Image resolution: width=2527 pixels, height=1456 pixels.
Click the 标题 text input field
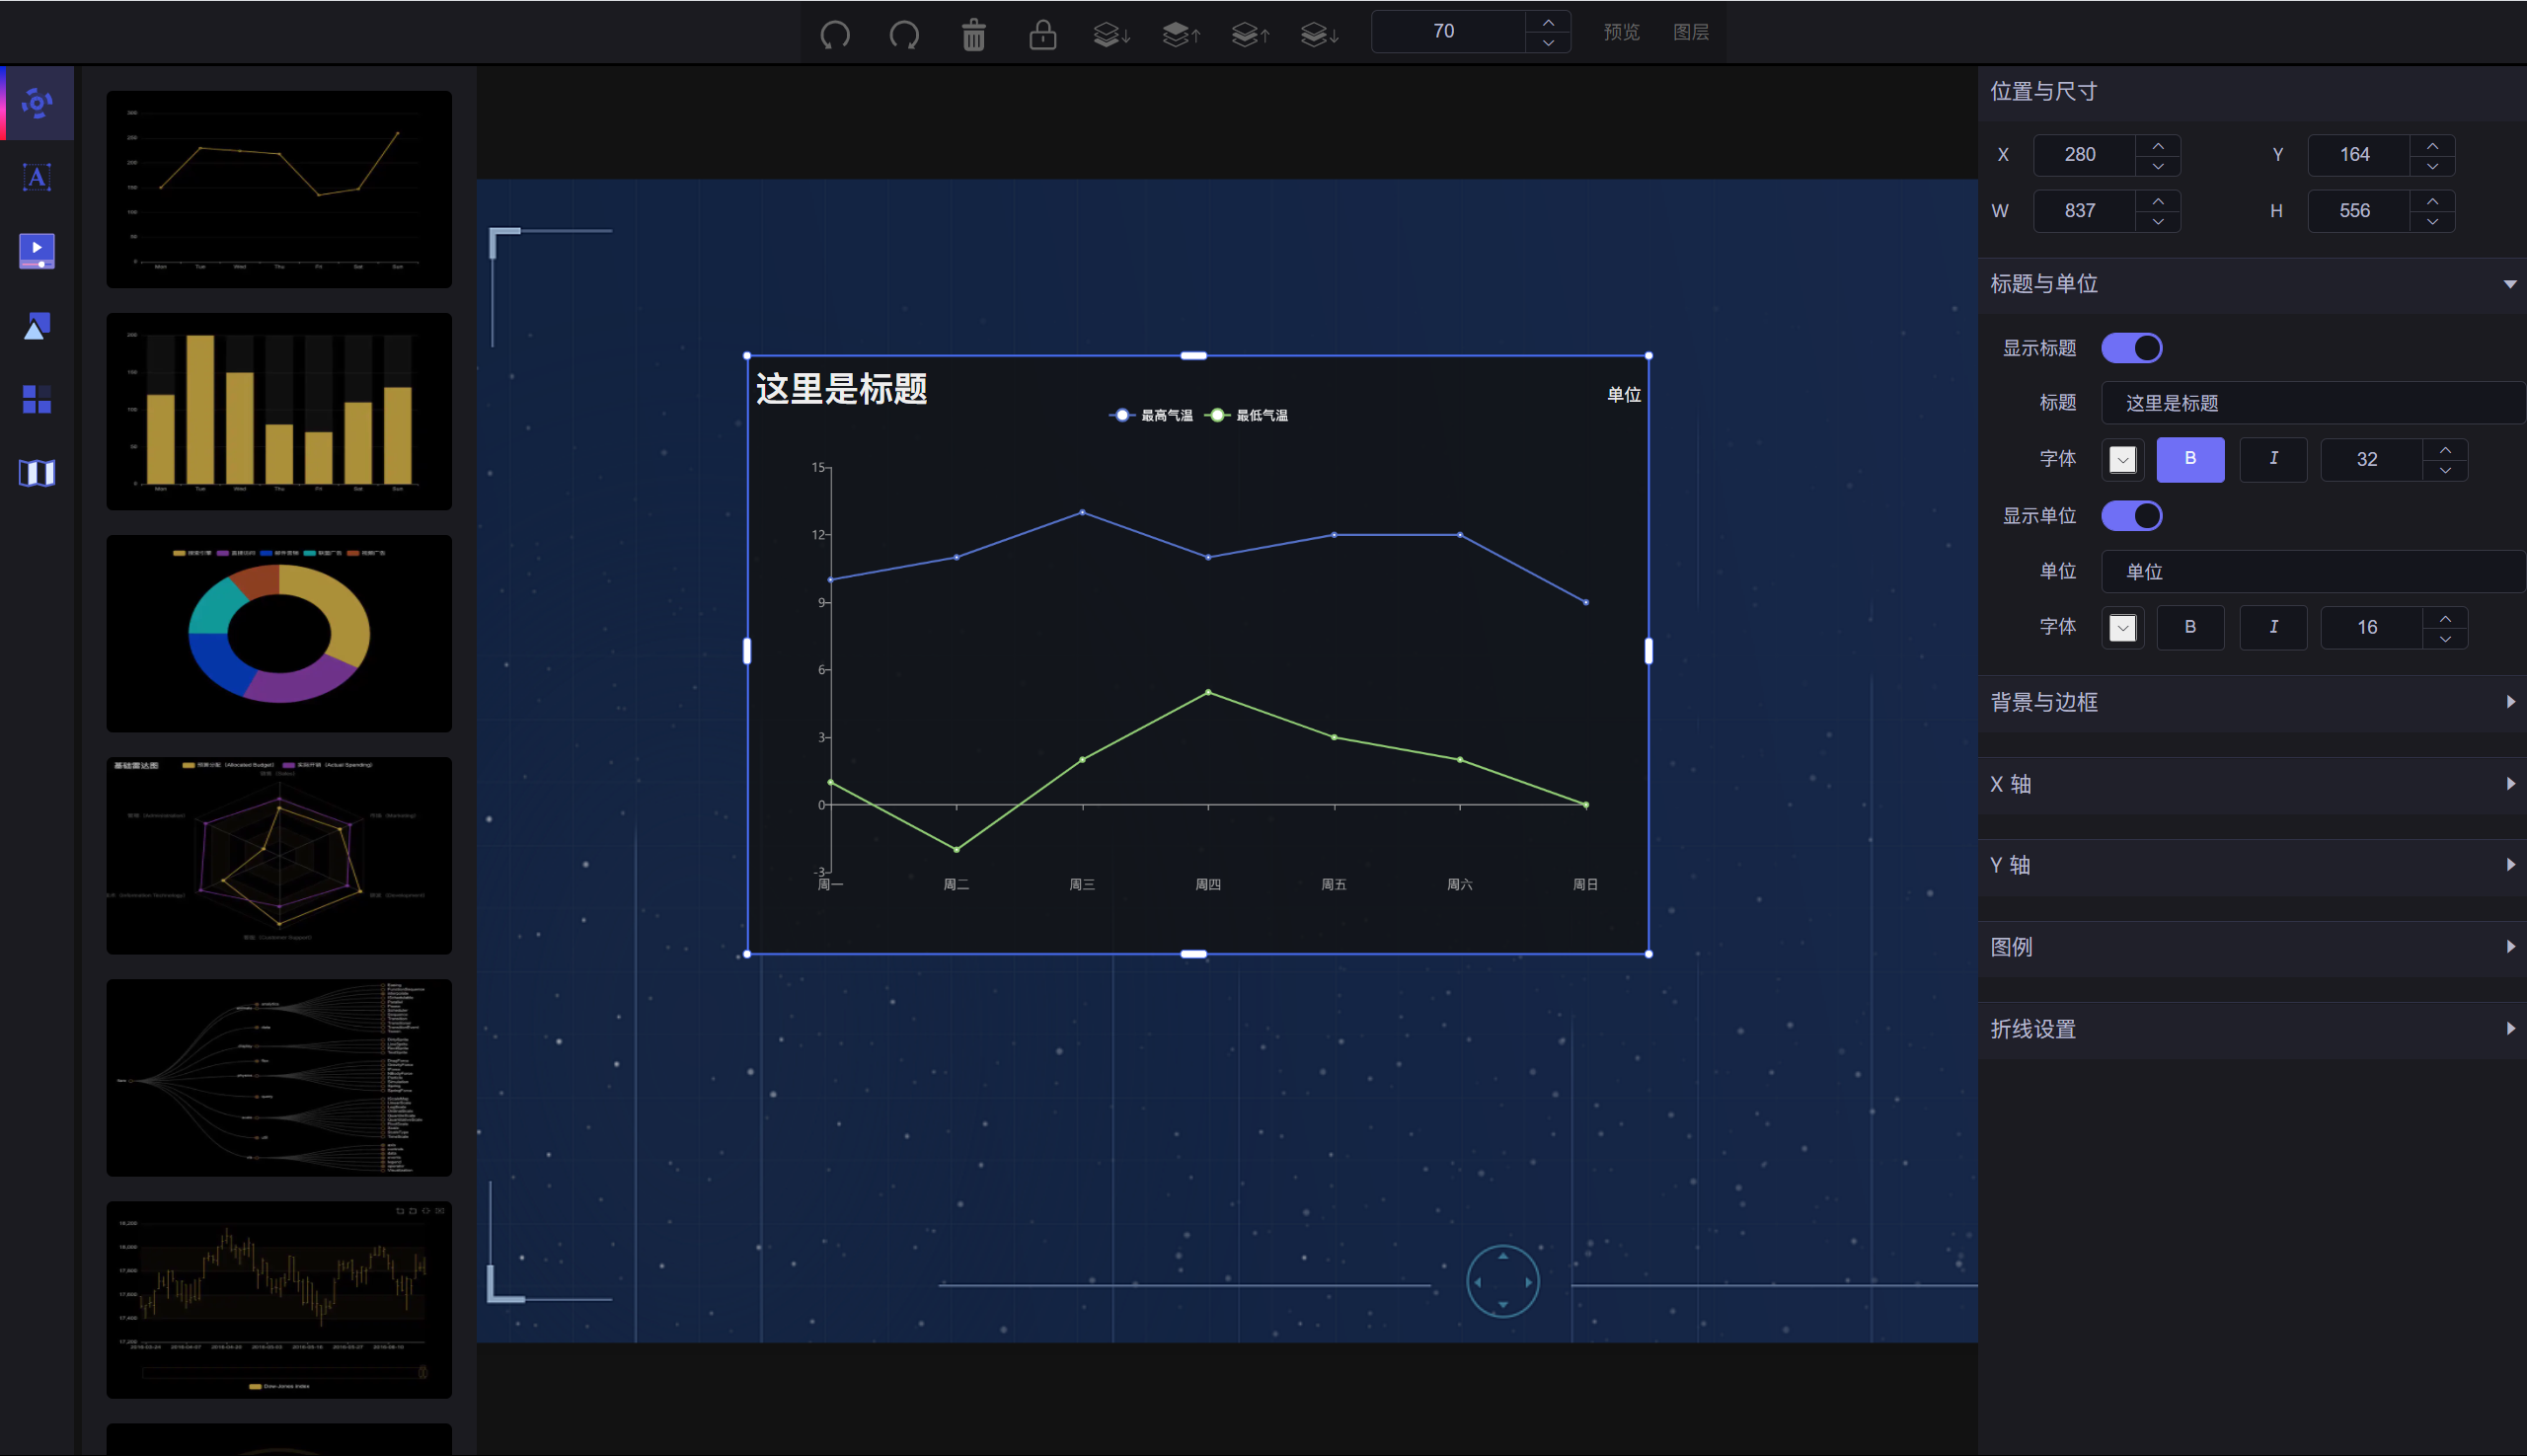[x=2313, y=403]
